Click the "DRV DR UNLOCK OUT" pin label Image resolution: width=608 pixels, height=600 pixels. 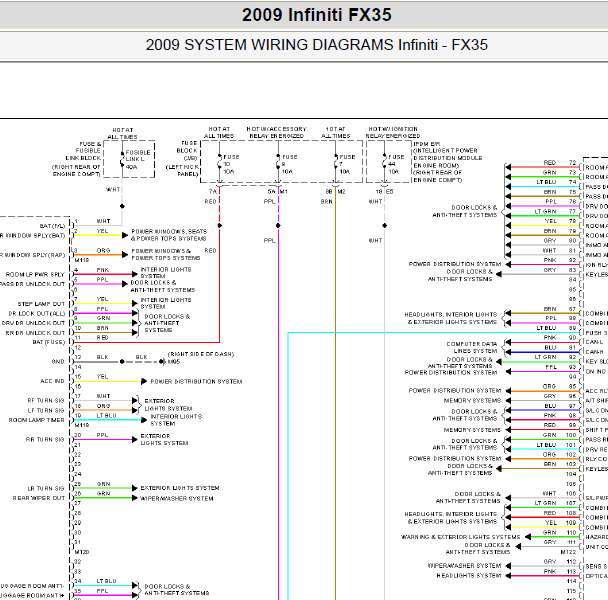(x=33, y=323)
